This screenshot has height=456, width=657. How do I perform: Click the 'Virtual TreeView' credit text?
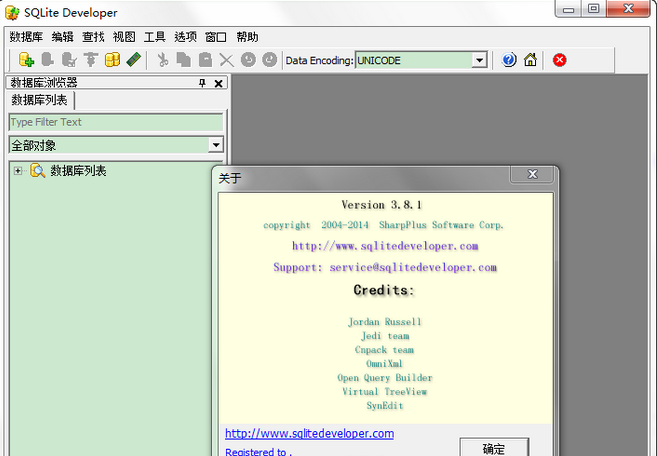385,391
